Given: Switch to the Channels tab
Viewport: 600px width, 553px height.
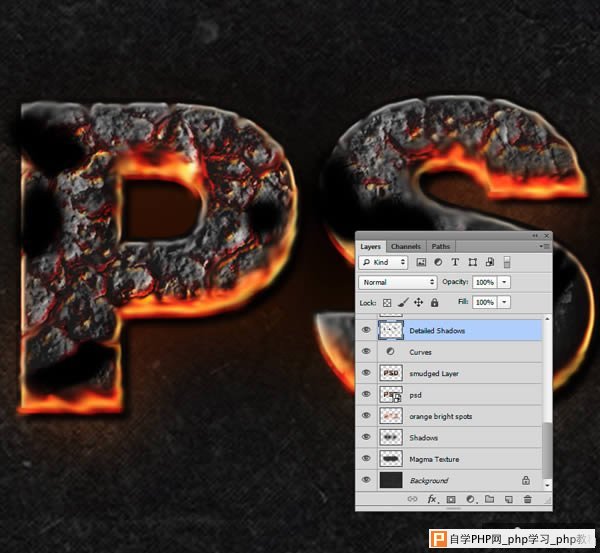Looking at the screenshot, I should (406, 246).
